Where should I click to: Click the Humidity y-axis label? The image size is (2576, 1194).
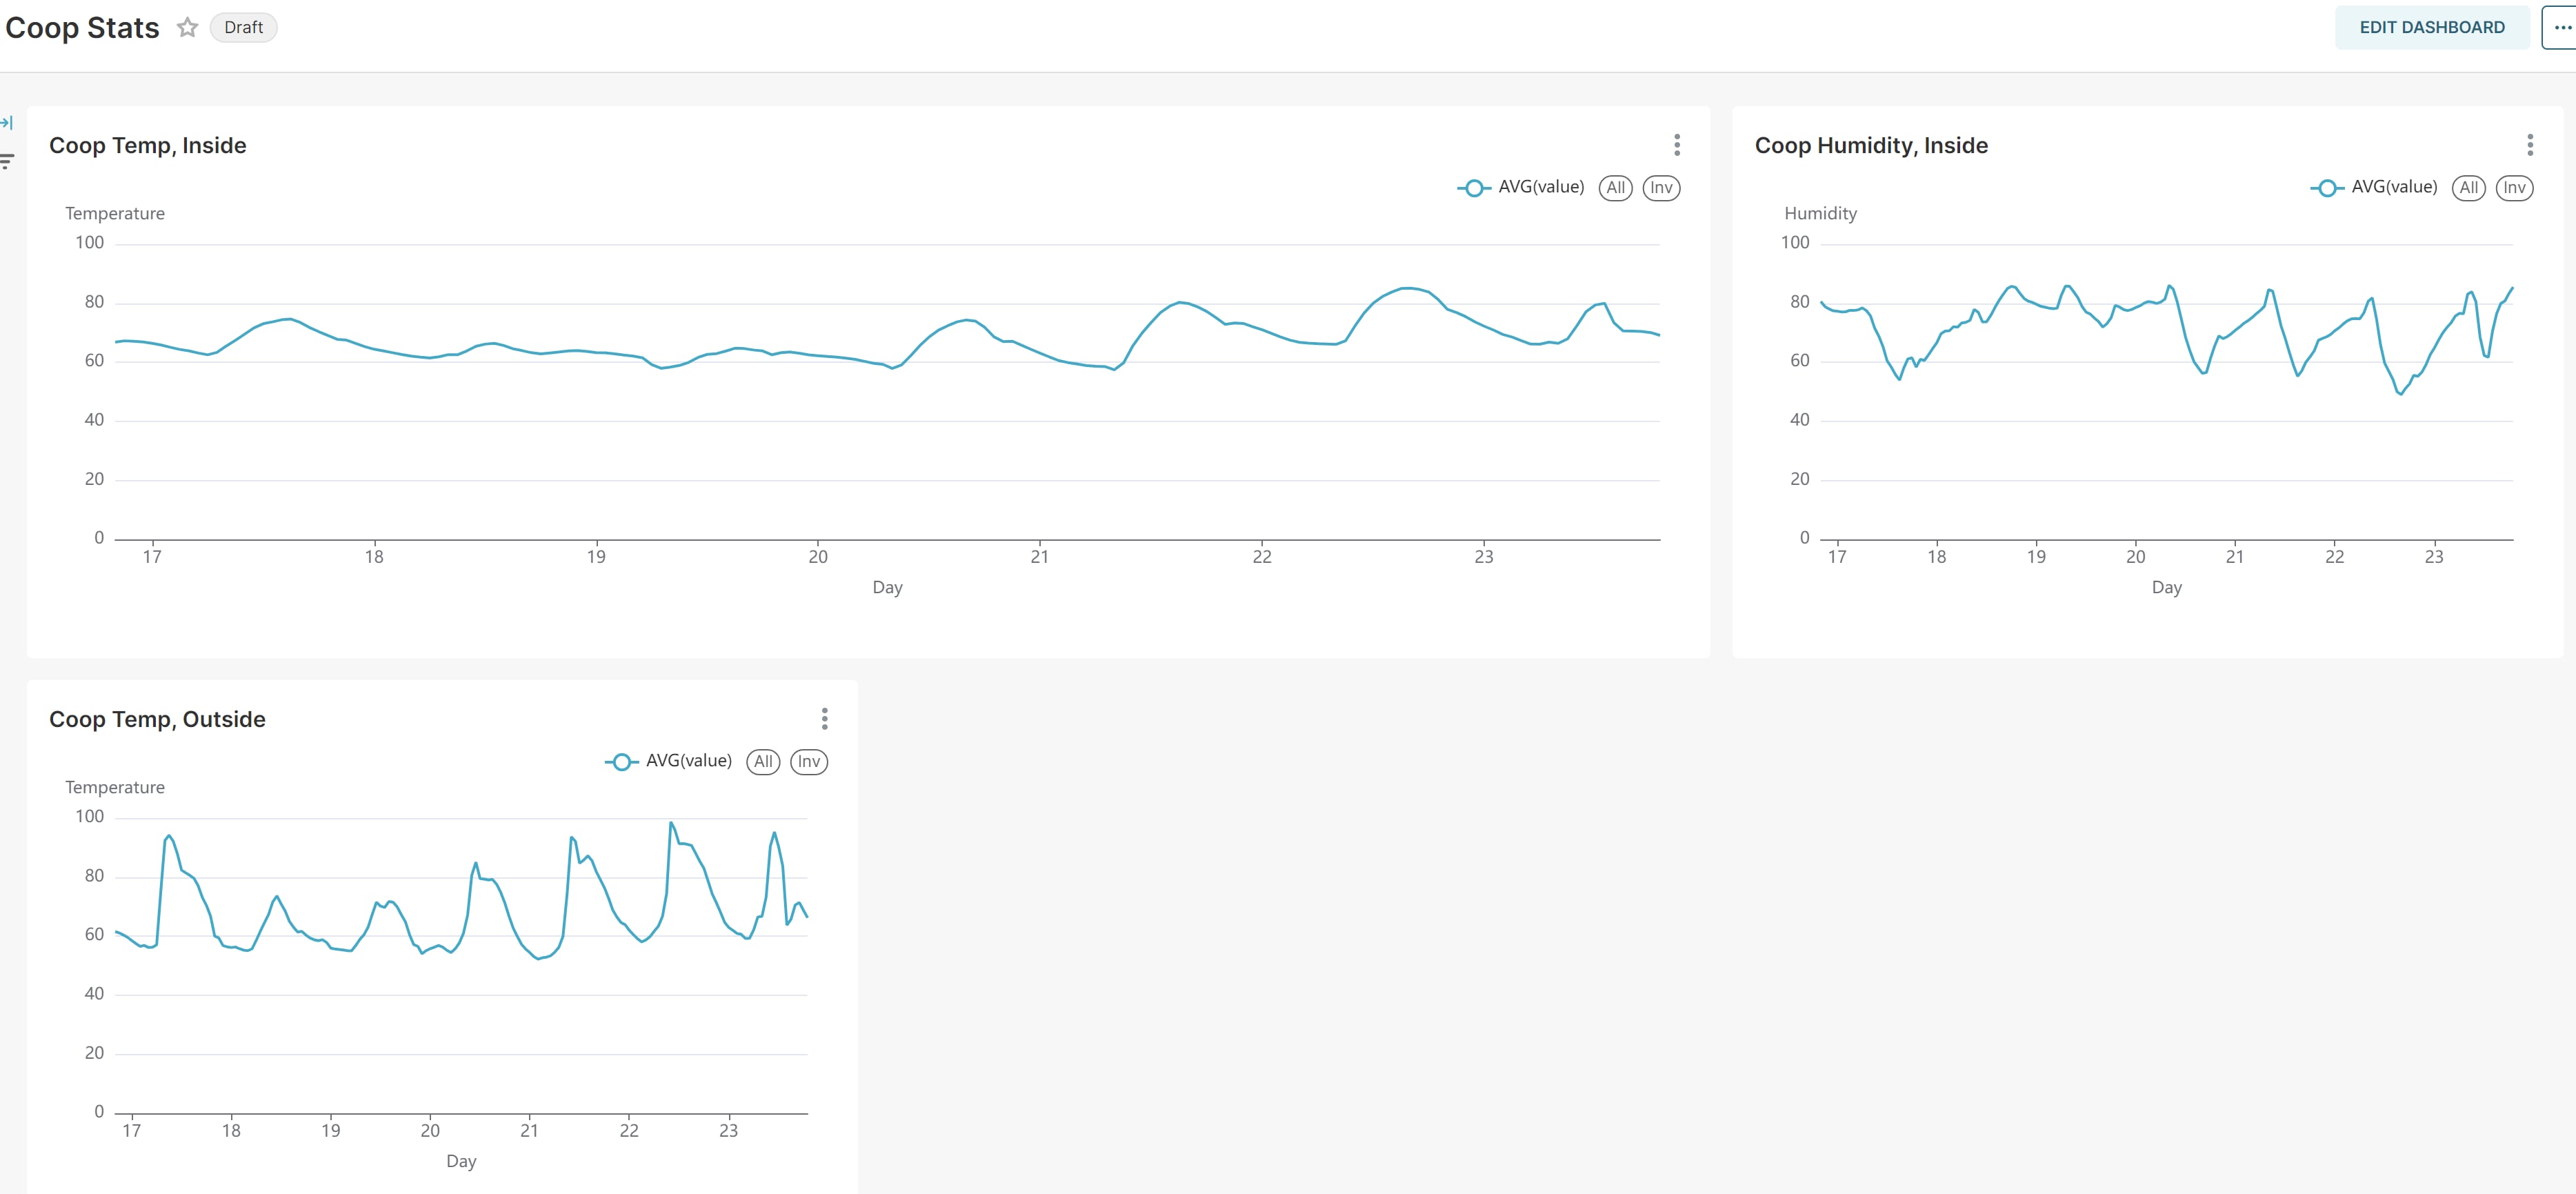[x=1820, y=214]
